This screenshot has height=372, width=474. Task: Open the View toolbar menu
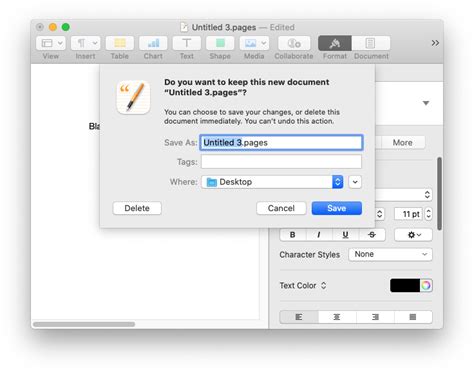click(x=51, y=43)
